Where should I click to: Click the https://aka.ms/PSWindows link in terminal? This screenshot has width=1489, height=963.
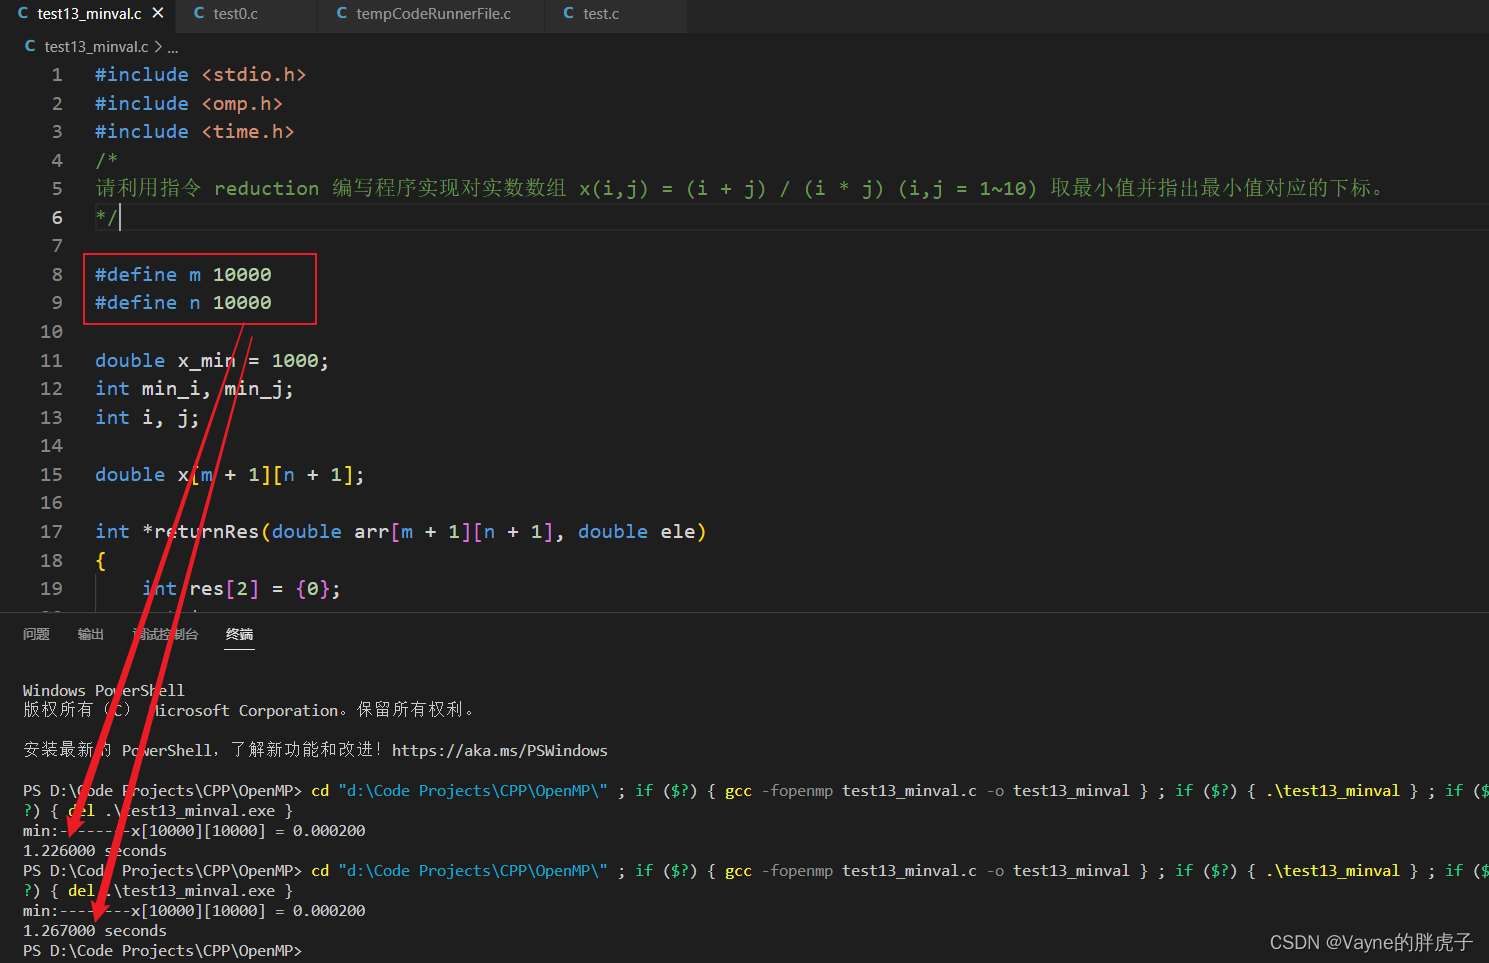point(499,751)
